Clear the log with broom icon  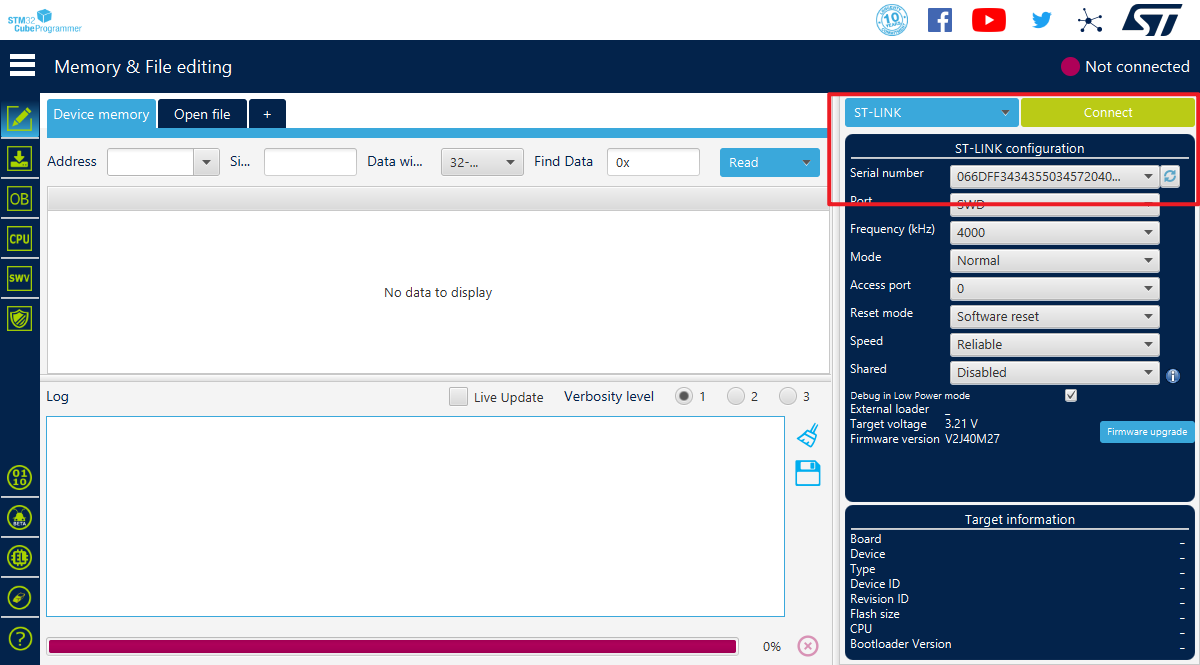click(808, 435)
